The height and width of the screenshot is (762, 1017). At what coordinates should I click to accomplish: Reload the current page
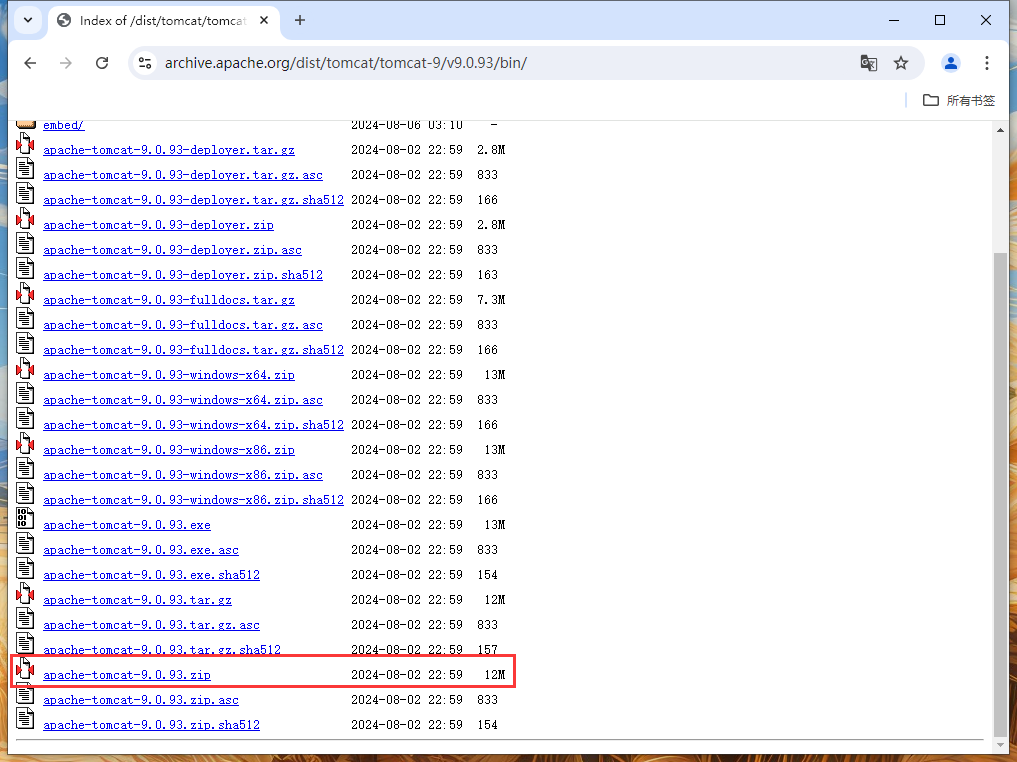pyautogui.click(x=102, y=63)
